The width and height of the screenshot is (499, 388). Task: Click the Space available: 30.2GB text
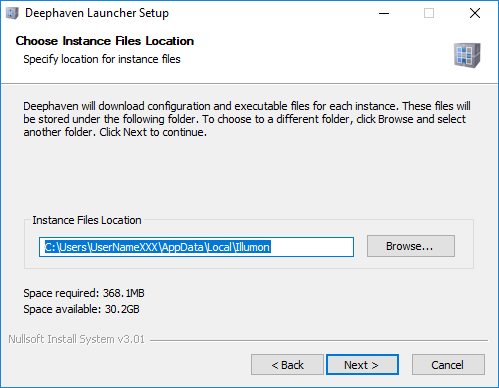(81, 309)
